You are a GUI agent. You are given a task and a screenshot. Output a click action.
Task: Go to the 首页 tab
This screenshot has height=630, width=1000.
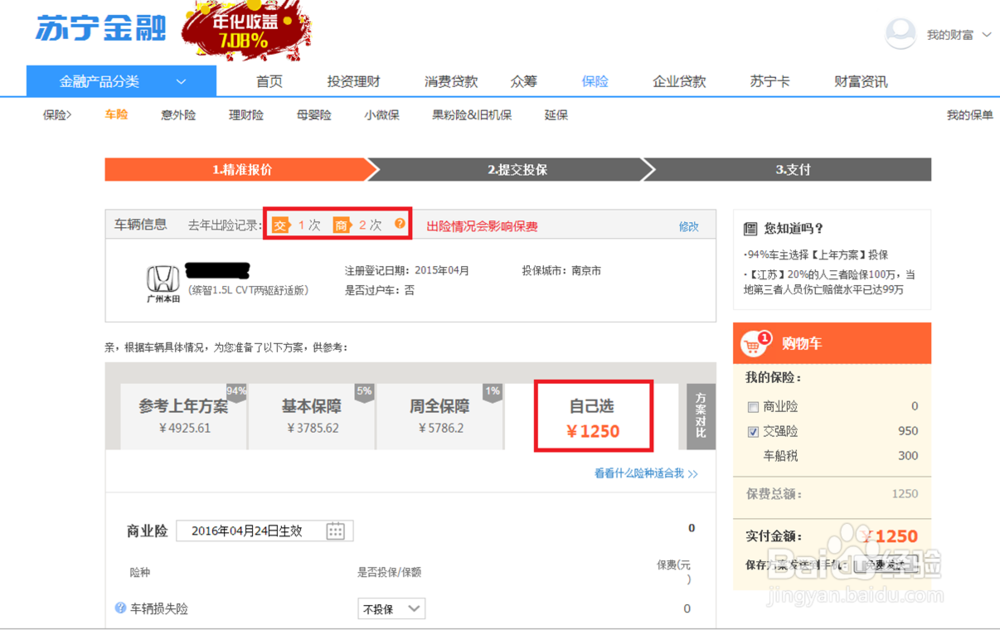(269, 82)
